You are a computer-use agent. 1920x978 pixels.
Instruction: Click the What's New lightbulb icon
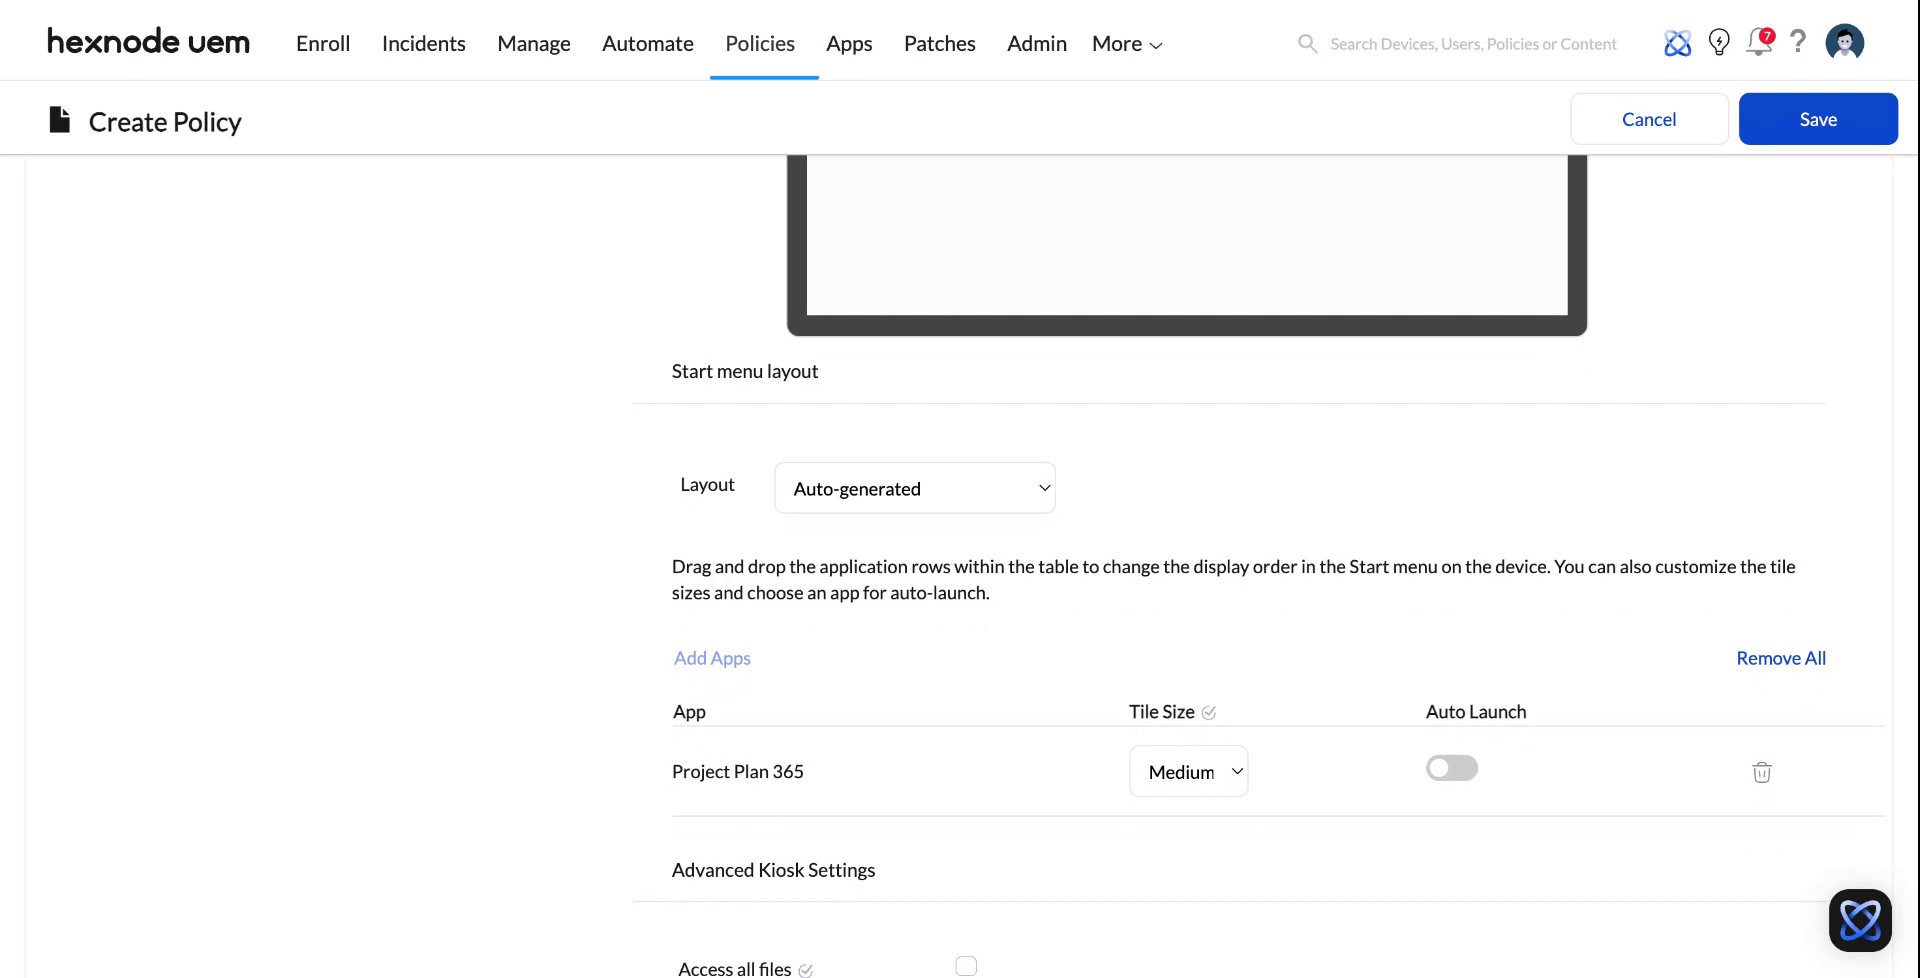coord(1719,42)
